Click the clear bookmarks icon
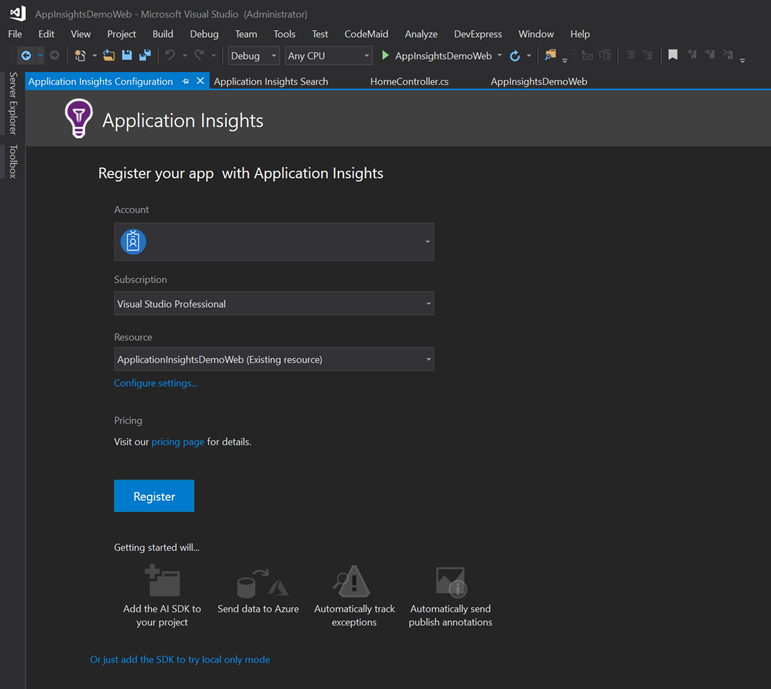This screenshot has height=689, width=771. 728,55
